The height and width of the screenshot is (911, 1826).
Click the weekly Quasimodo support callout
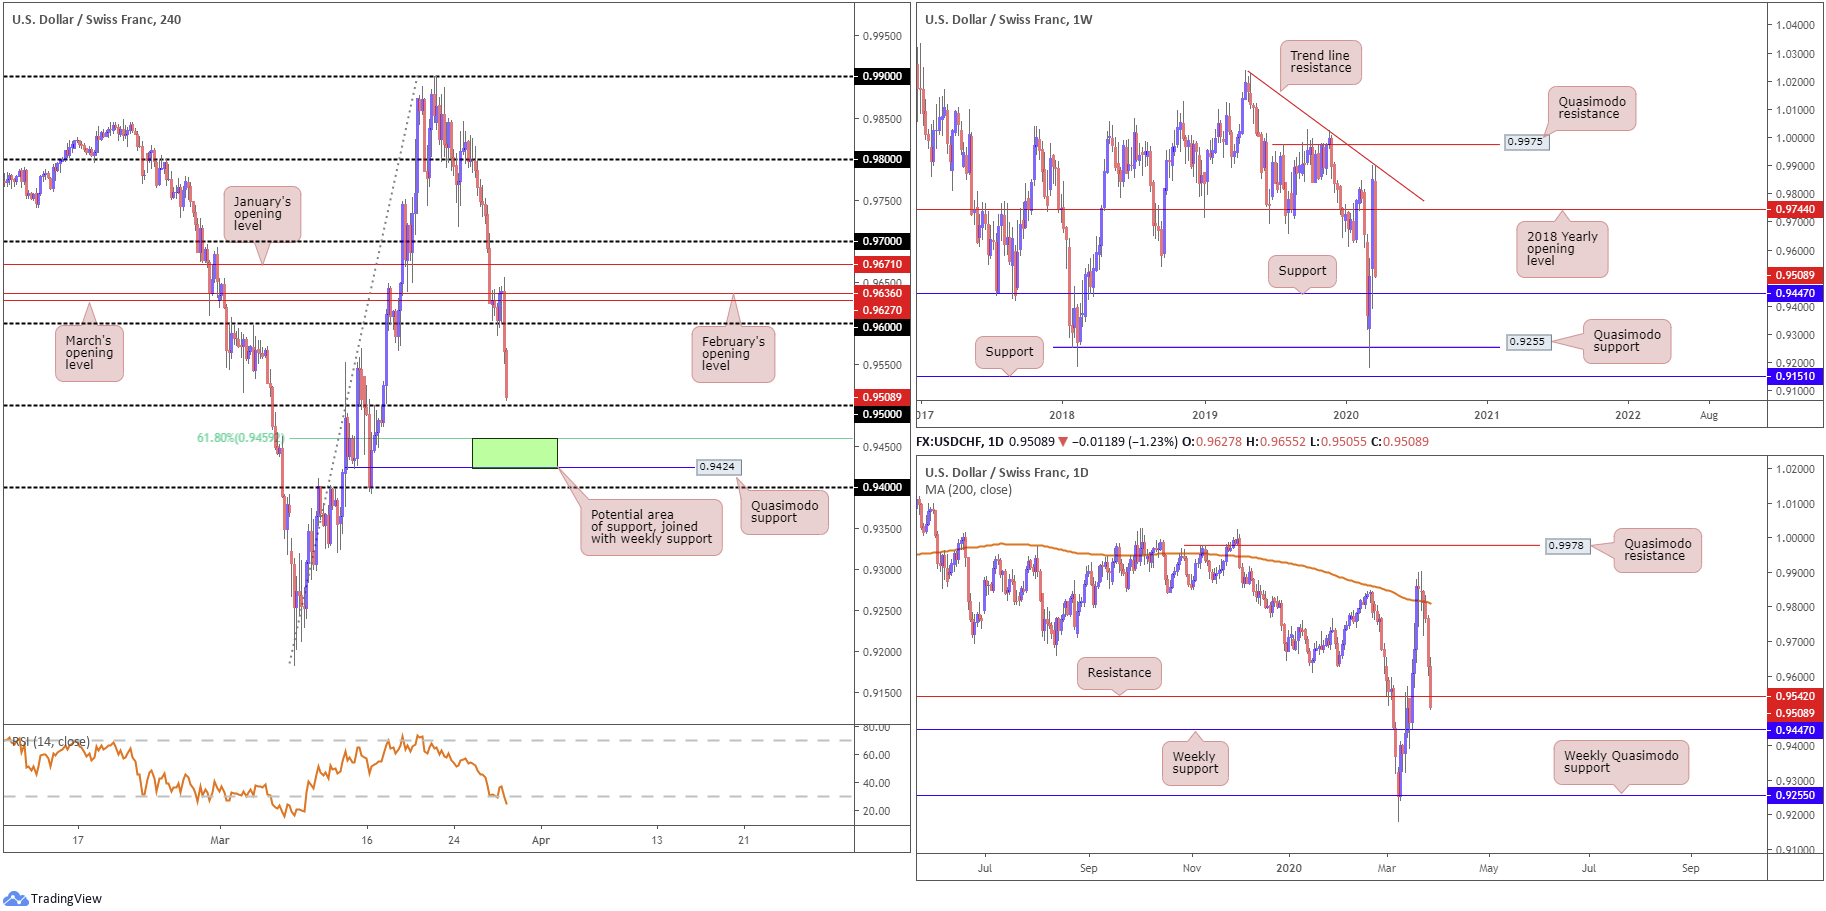click(1627, 341)
